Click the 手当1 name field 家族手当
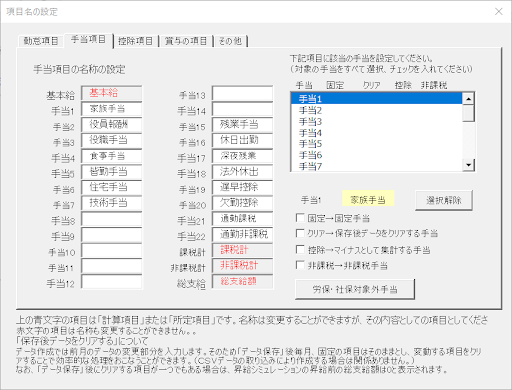Screen dimensions: 512x390 (112, 109)
